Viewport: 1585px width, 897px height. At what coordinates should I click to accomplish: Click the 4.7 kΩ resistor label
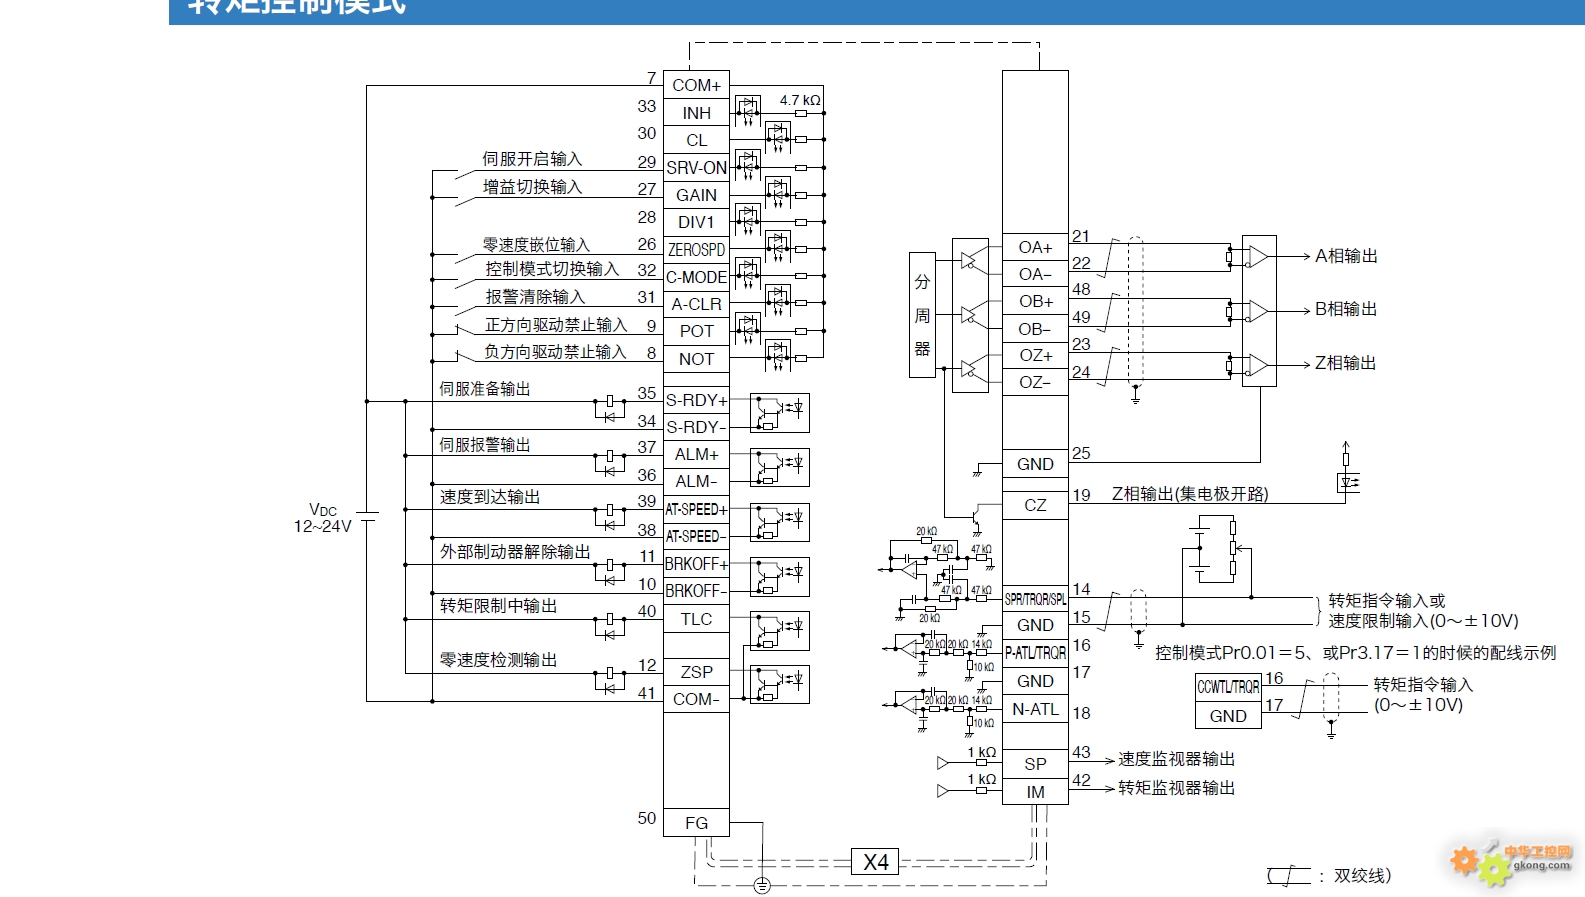click(800, 100)
